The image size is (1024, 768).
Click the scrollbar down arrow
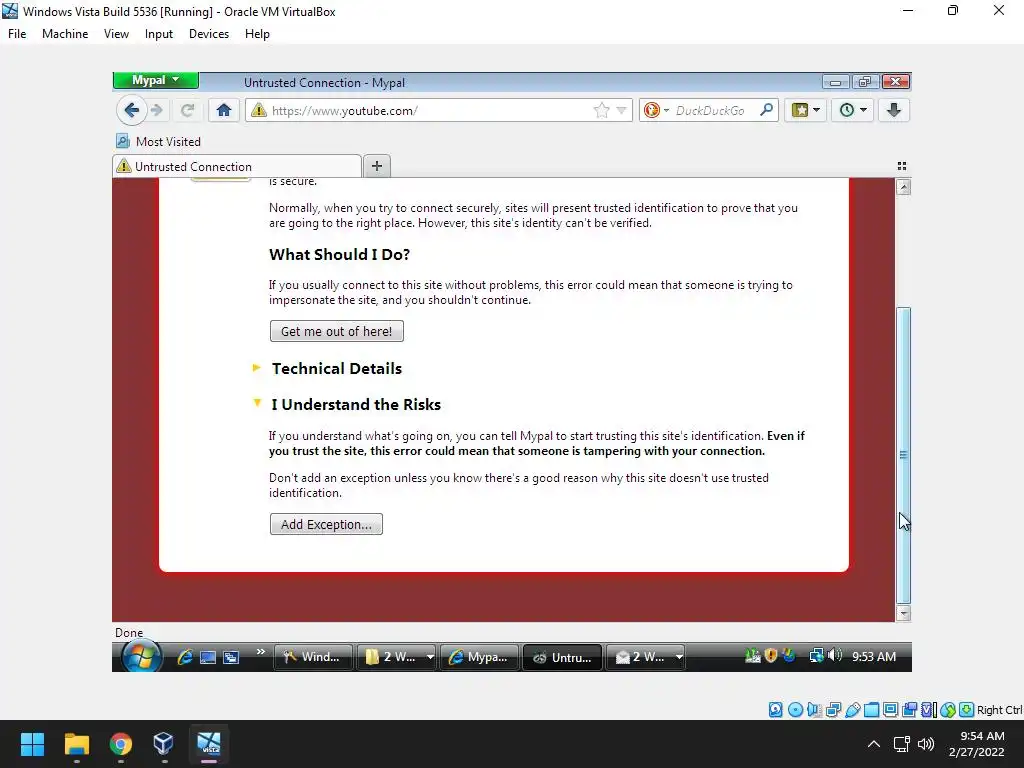click(x=904, y=613)
